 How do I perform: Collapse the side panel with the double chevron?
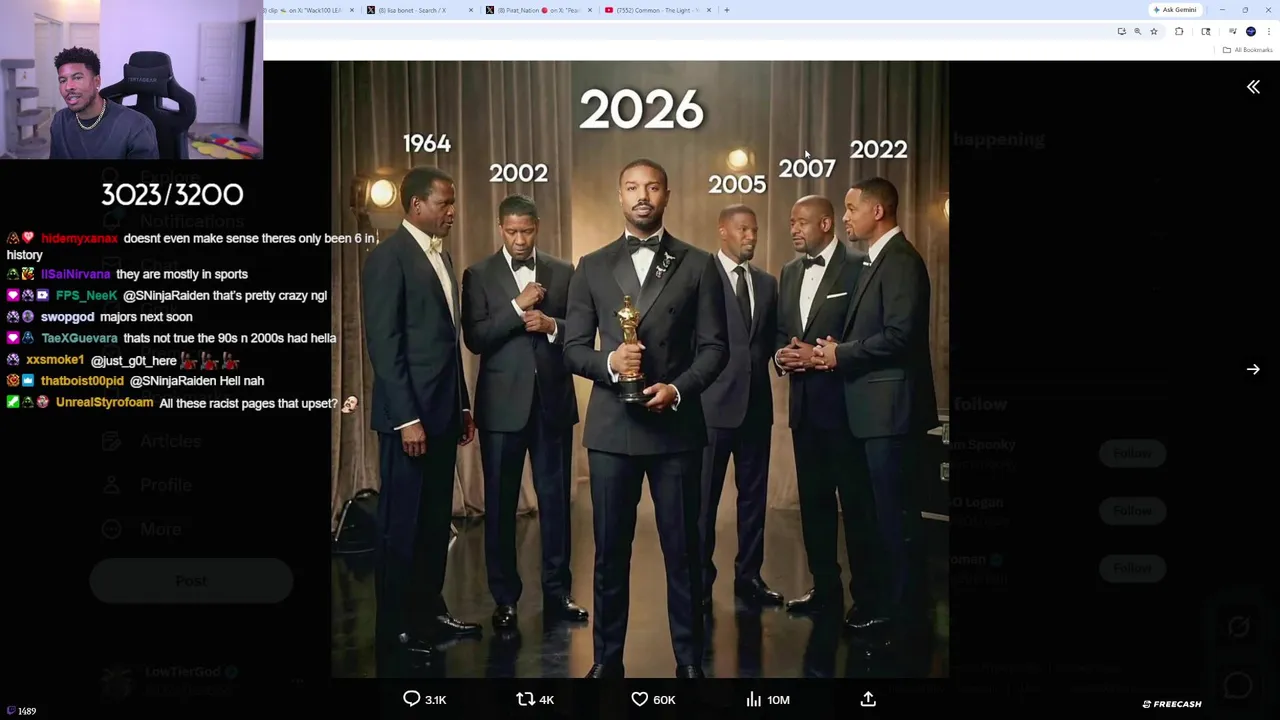1253,87
